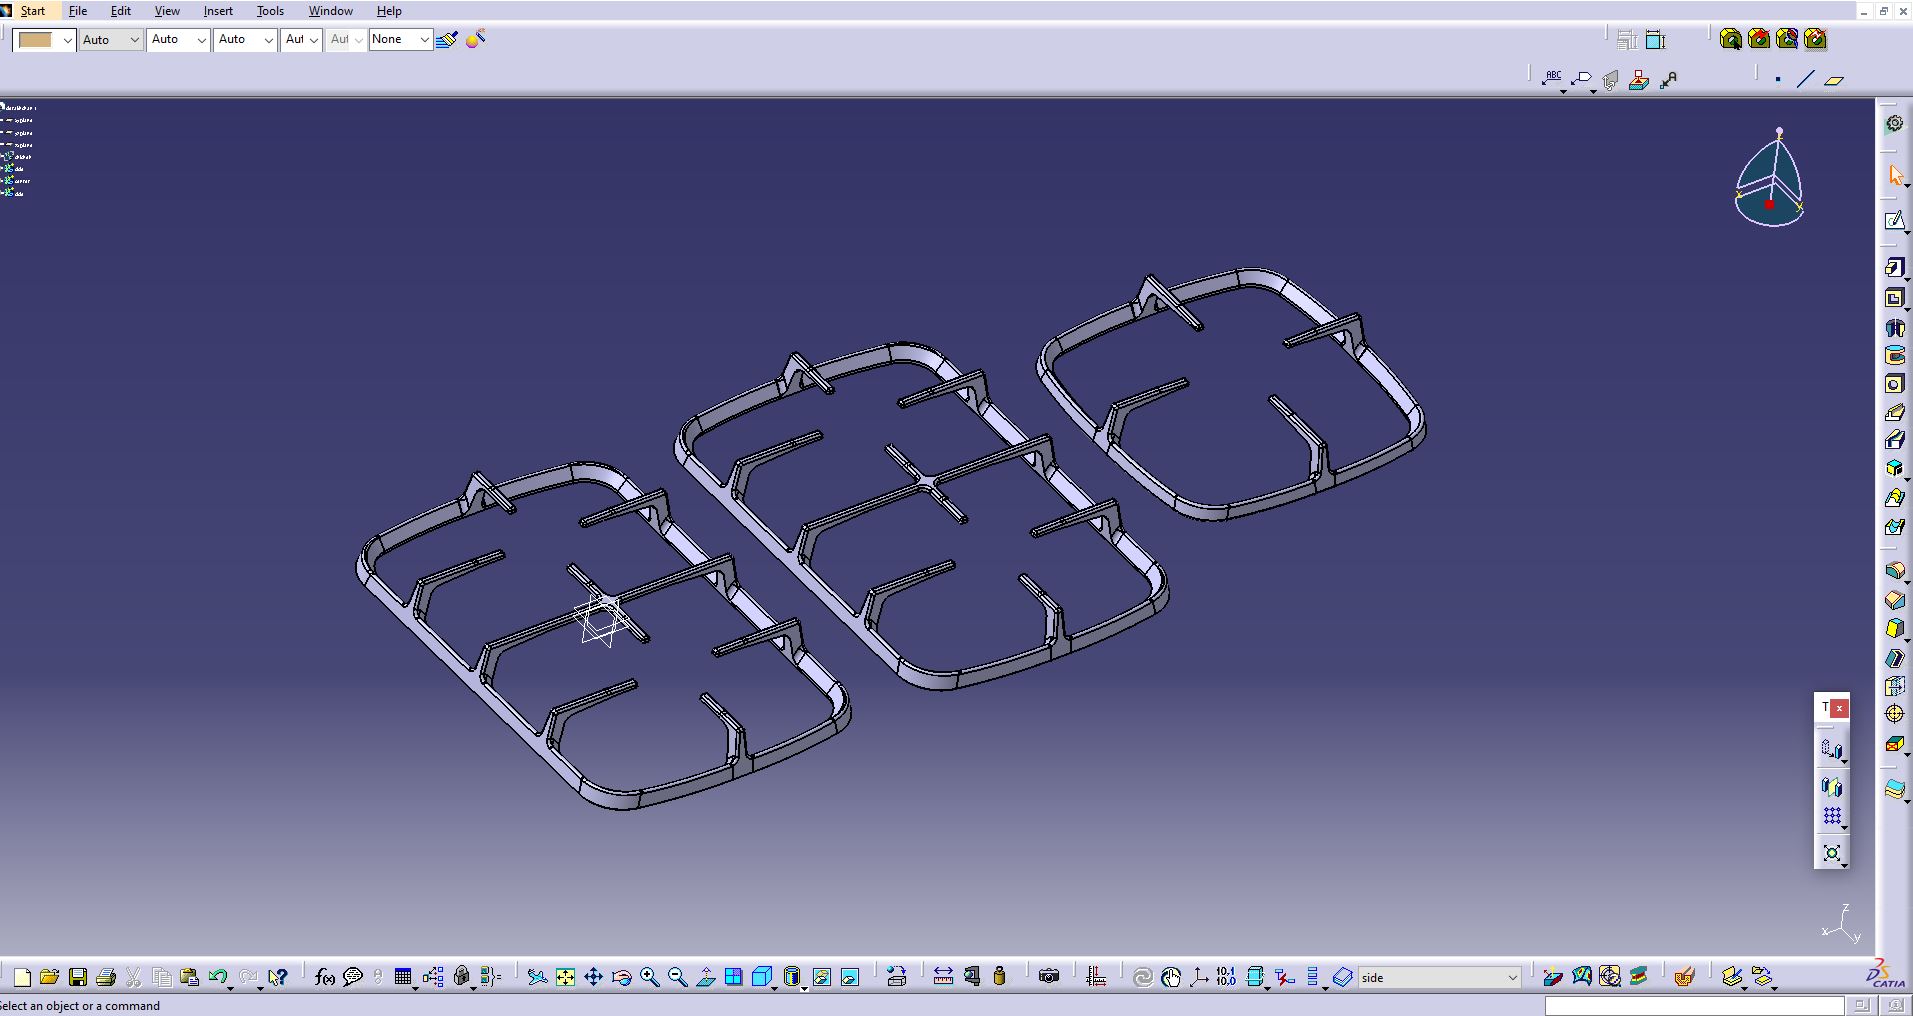Open the Formula f(x) tool
This screenshot has width=1913, height=1016.
click(x=324, y=977)
